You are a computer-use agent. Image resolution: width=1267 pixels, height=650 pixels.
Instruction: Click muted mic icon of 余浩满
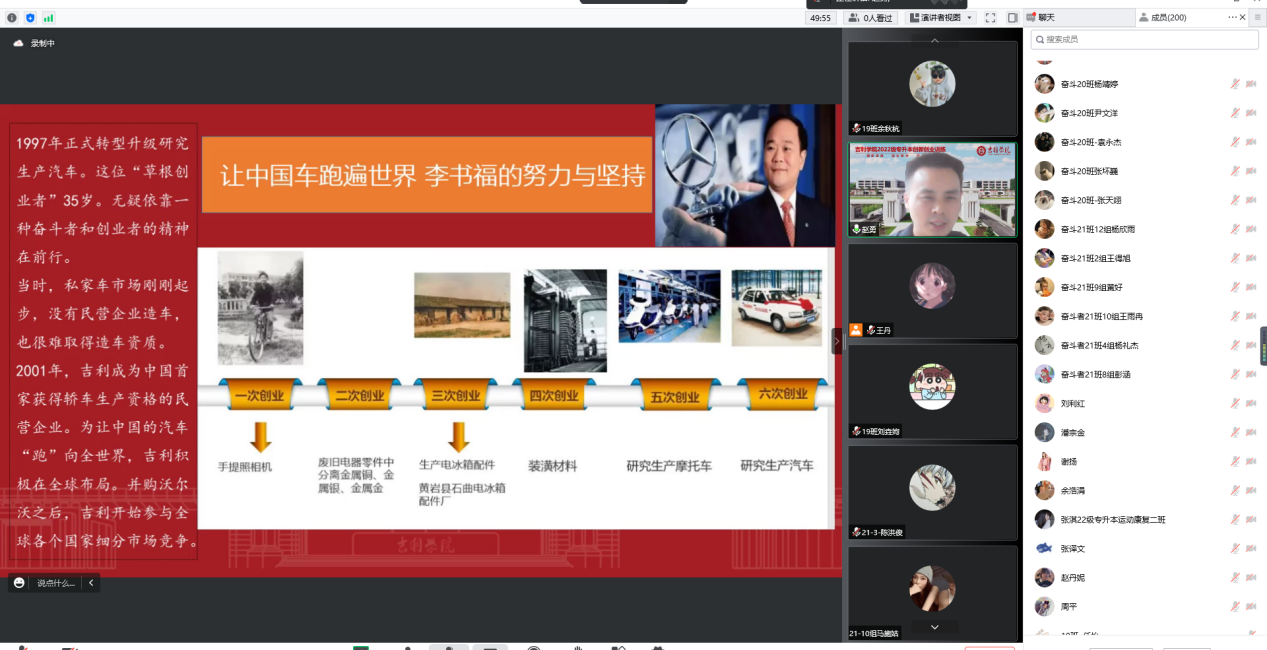click(1235, 491)
